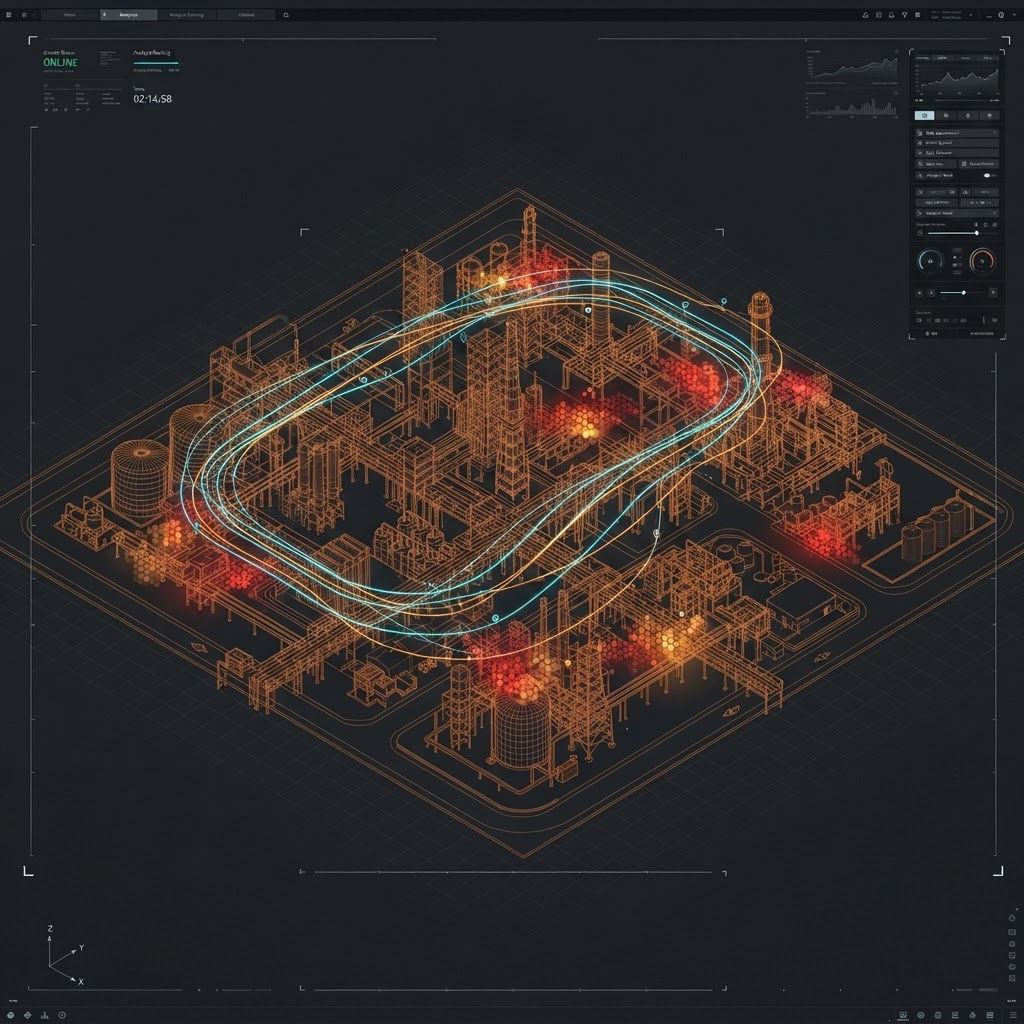The image size is (1024, 1024).
Task: Toggle the third small switch between the gauges
Action: 957,265
